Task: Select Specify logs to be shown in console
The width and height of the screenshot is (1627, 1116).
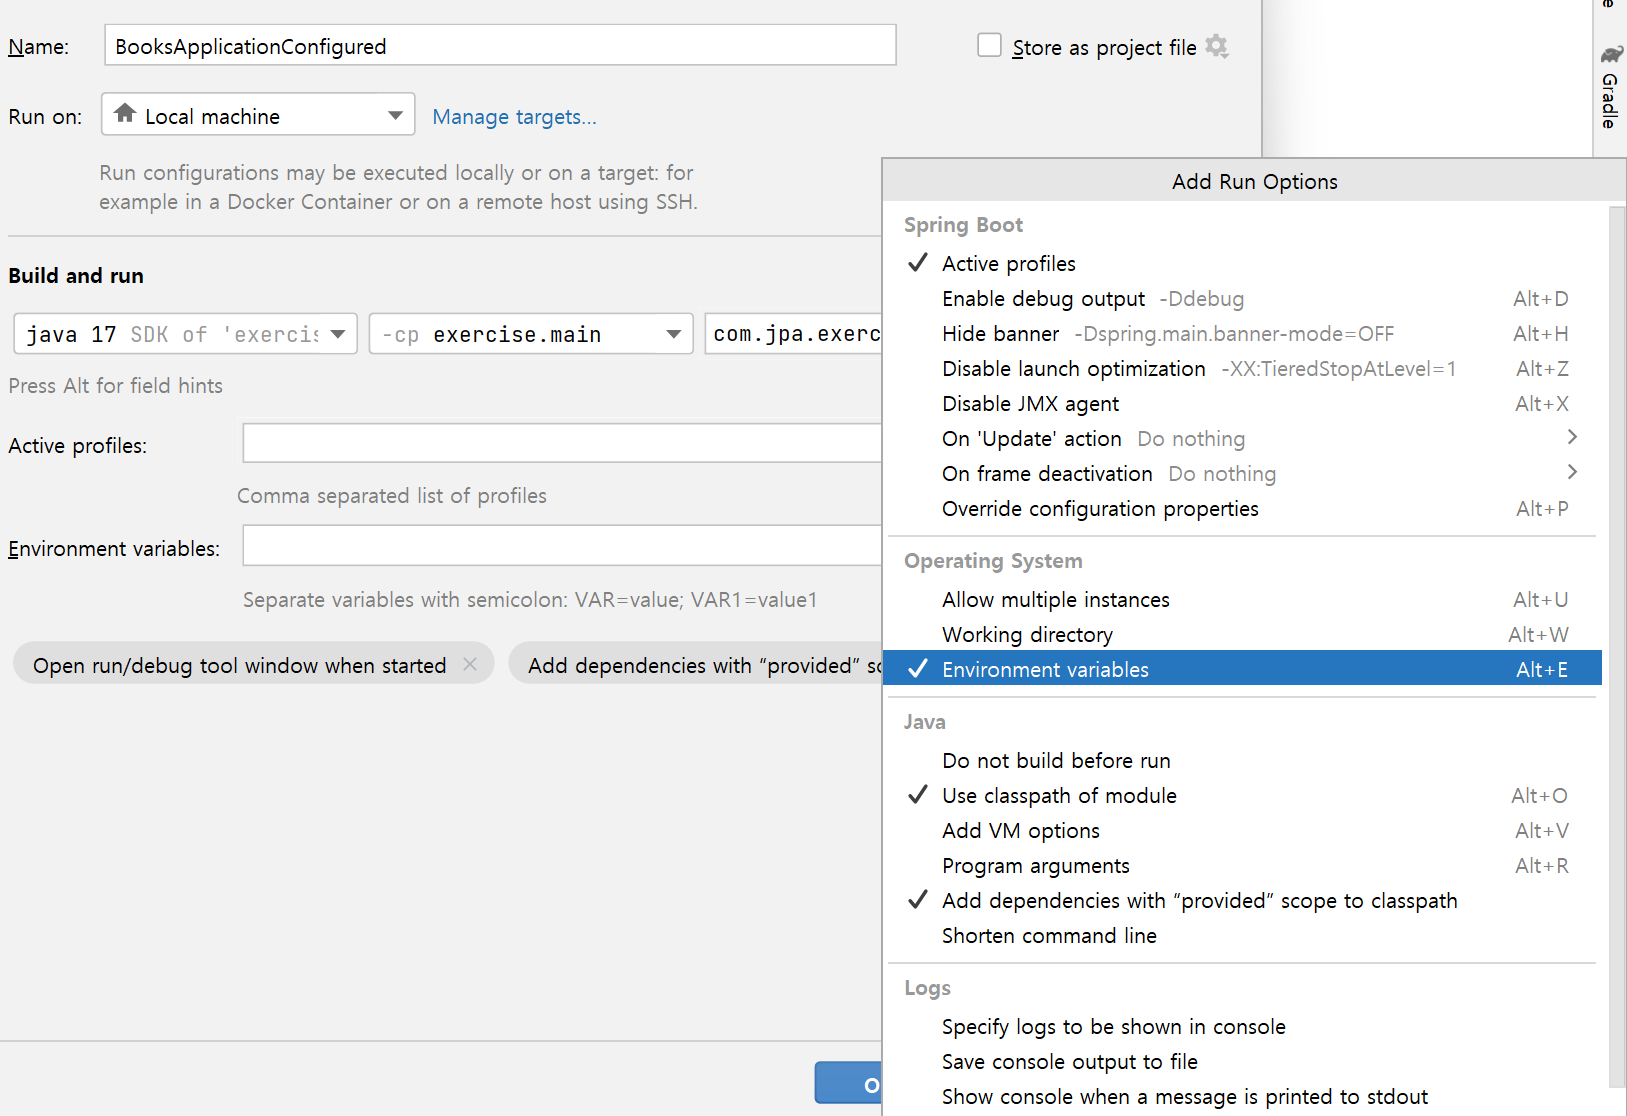Action: (1242, 1027)
